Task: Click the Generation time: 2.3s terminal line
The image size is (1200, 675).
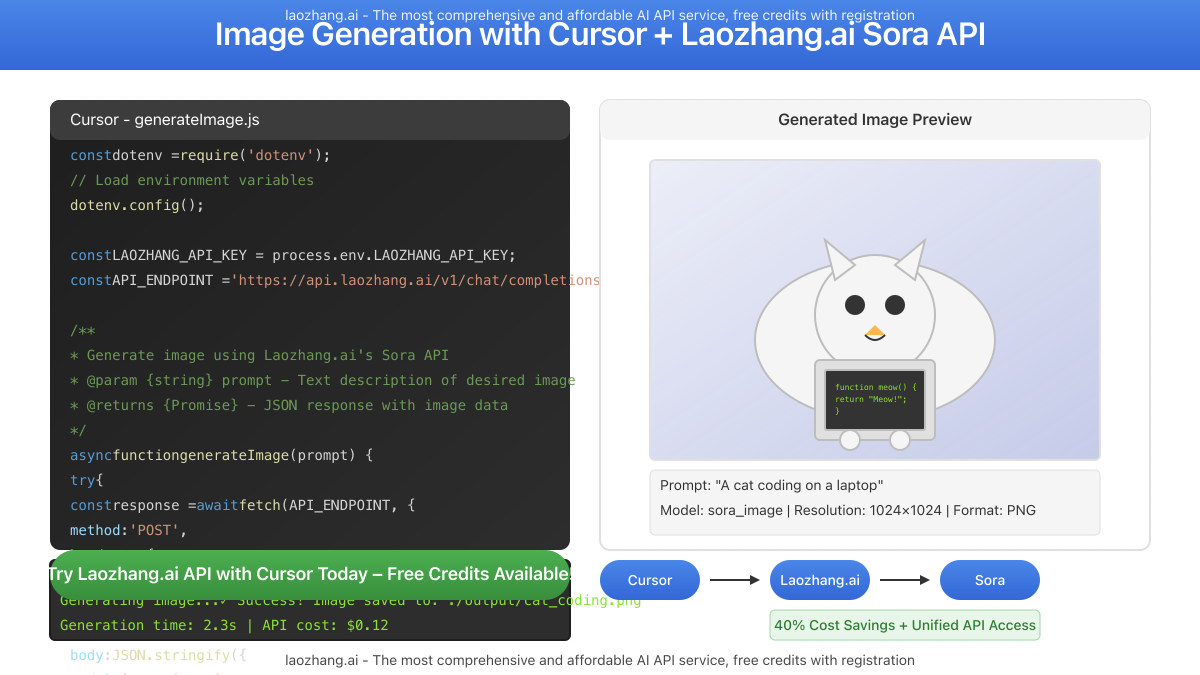Action: 224,625
